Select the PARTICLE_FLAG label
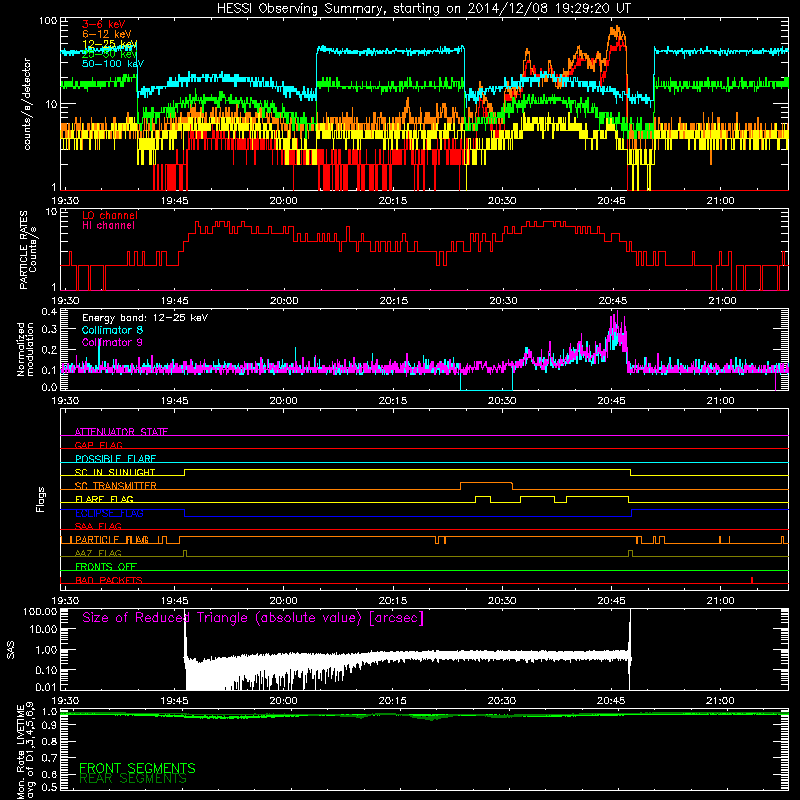The width and height of the screenshot is (800, 800). tap(112, 540)
